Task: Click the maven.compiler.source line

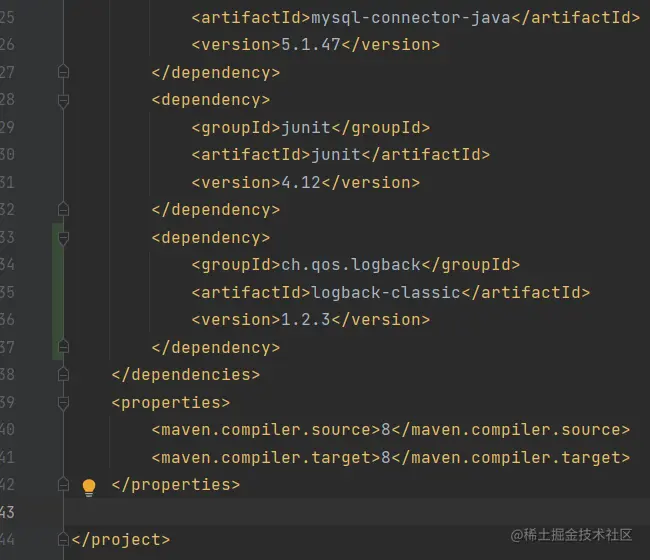Action: (x=390, y=430)
